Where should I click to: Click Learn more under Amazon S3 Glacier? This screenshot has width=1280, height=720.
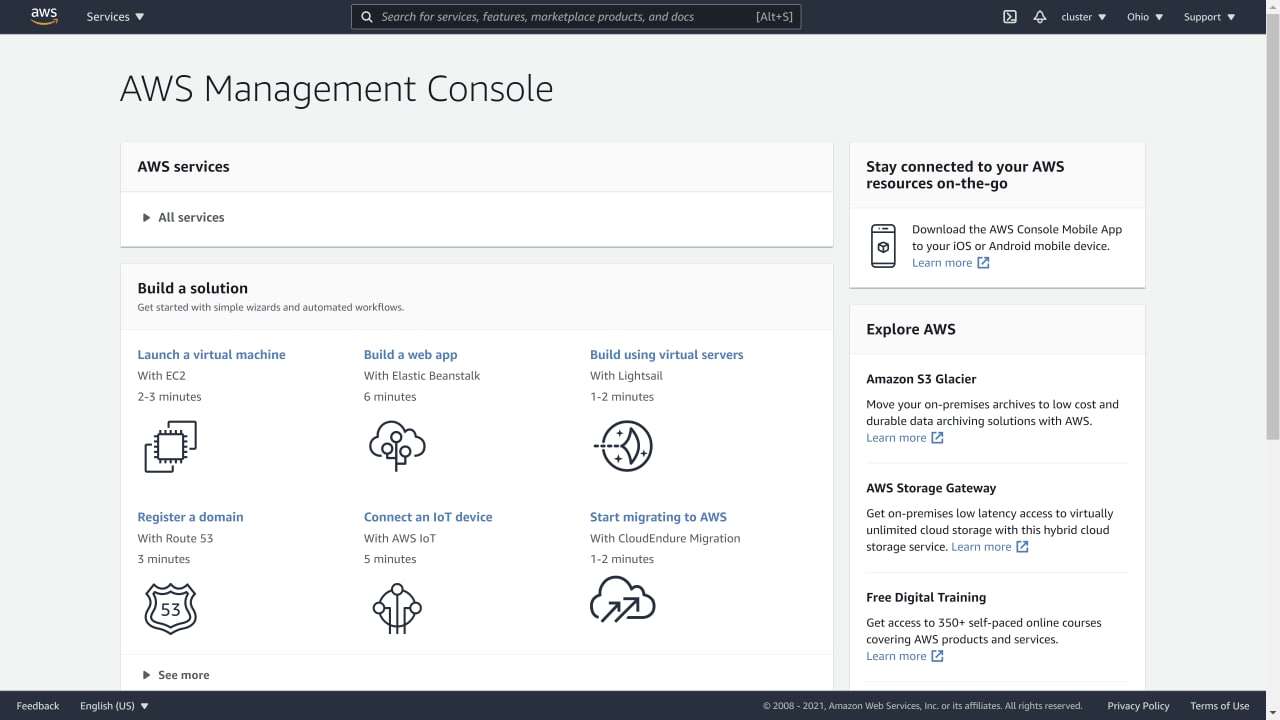[896, 438]
